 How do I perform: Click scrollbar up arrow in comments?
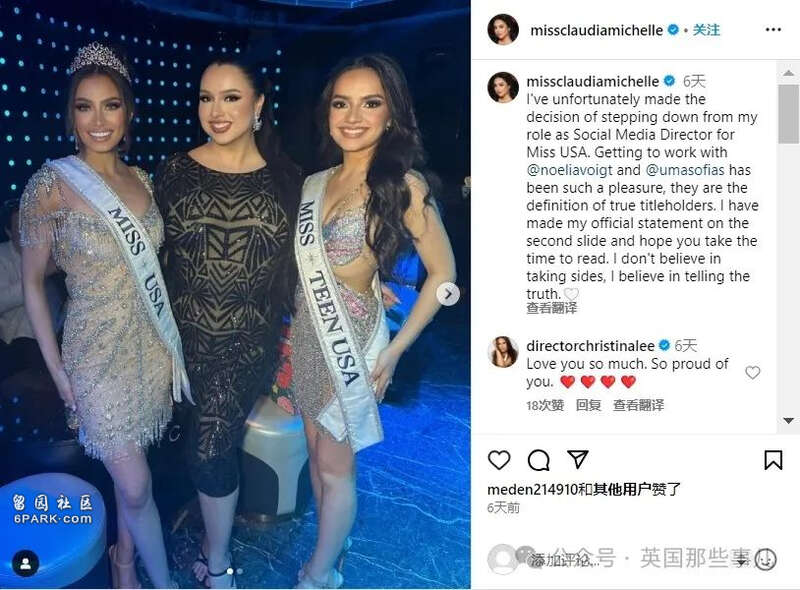coord(788,73)
